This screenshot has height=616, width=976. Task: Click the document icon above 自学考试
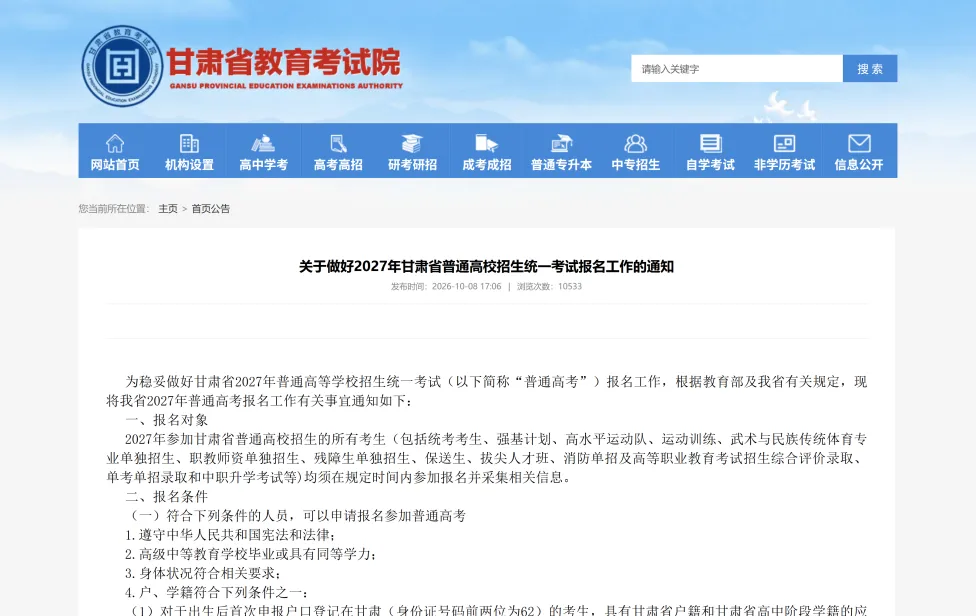(710, 143)
